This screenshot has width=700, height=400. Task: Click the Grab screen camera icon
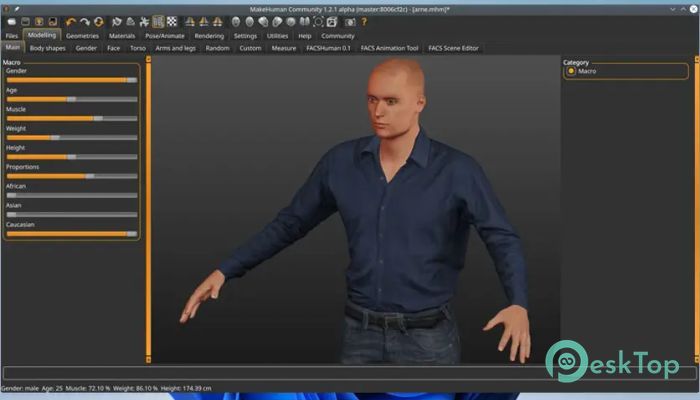click(x=350, y=21)
